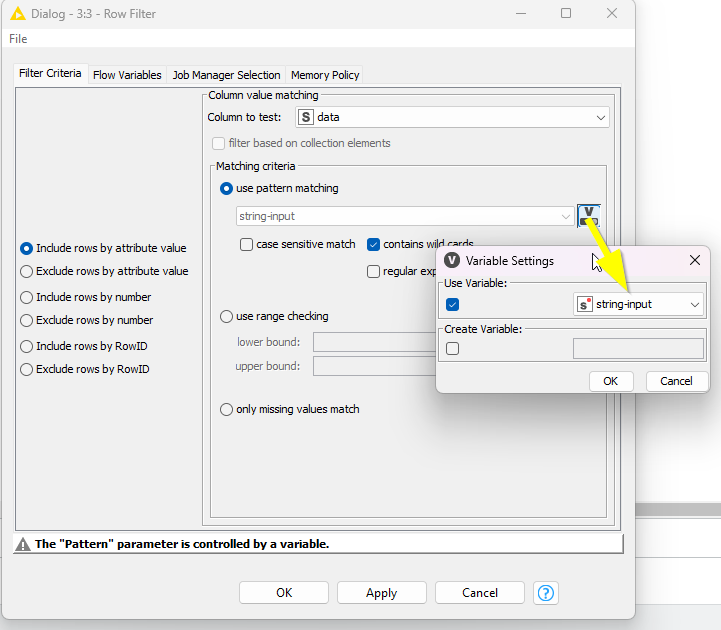Open the Job Manager Selection tab

[226, 75]
